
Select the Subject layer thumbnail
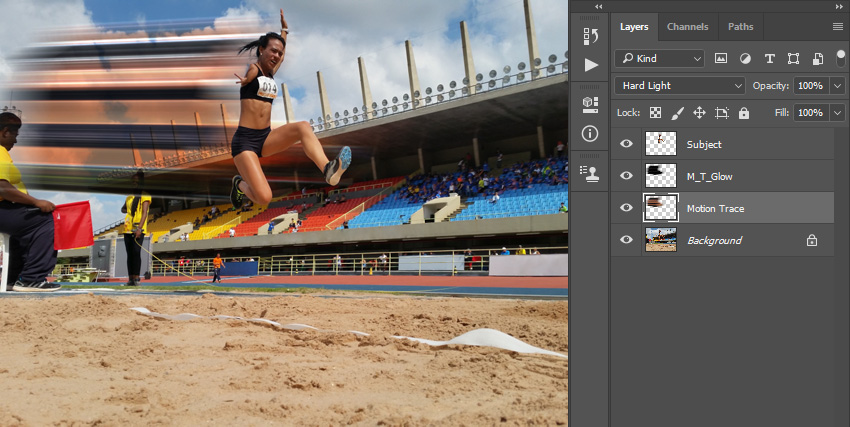(x=661, y=144)
